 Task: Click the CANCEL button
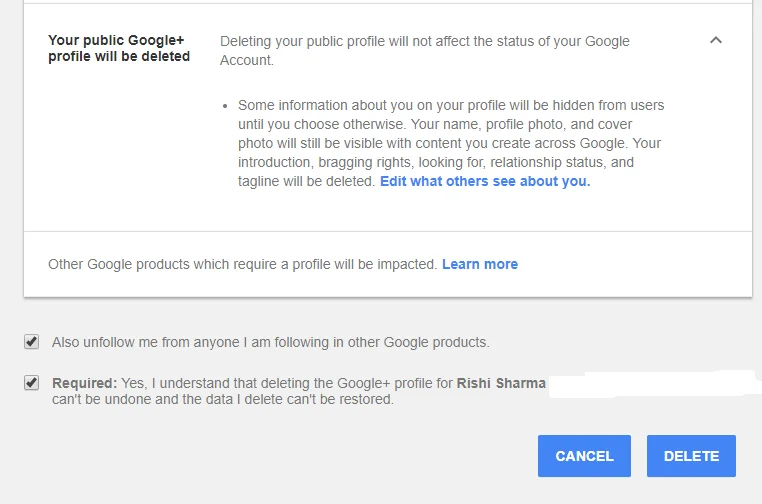[x=584, y=456]
